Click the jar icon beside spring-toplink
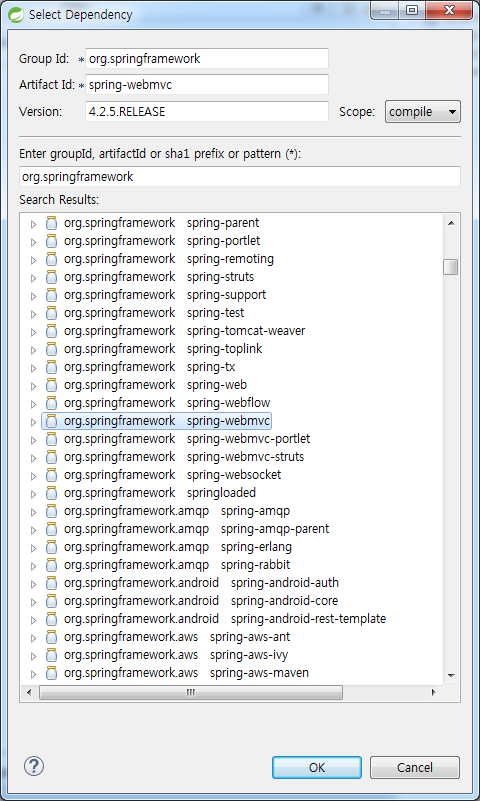 (x=51, y=349)
